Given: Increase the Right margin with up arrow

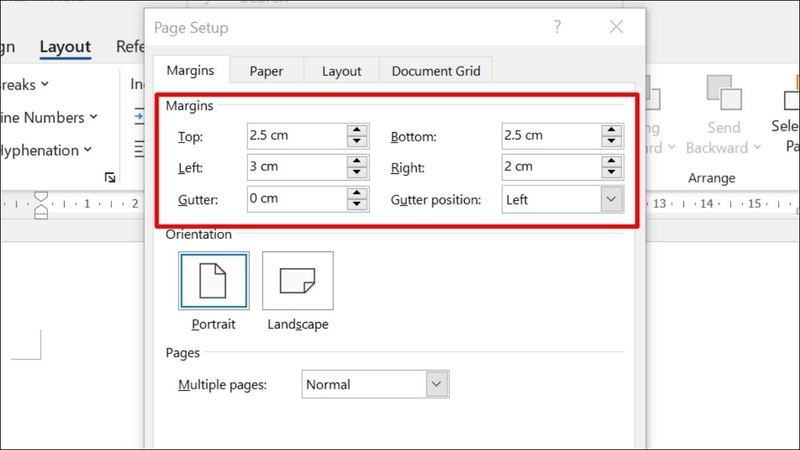Looking at the screenshot, I should pyautogui.click(x=611, y=161).
